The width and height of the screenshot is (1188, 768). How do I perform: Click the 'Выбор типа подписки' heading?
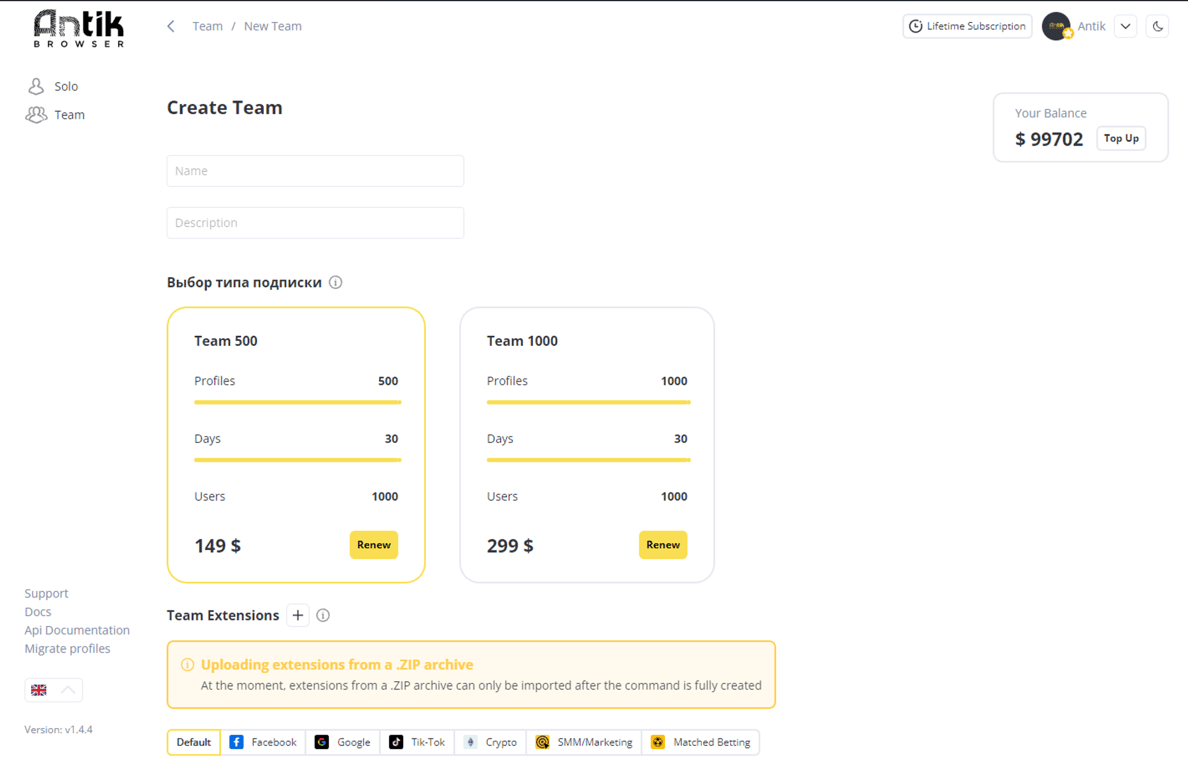coord(244,283)
